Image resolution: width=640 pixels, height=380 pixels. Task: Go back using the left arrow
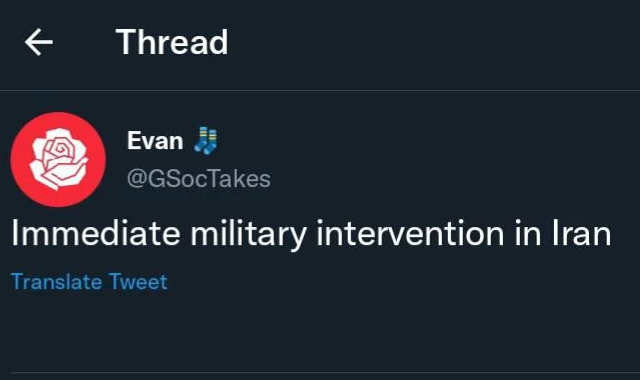point(39,42)
